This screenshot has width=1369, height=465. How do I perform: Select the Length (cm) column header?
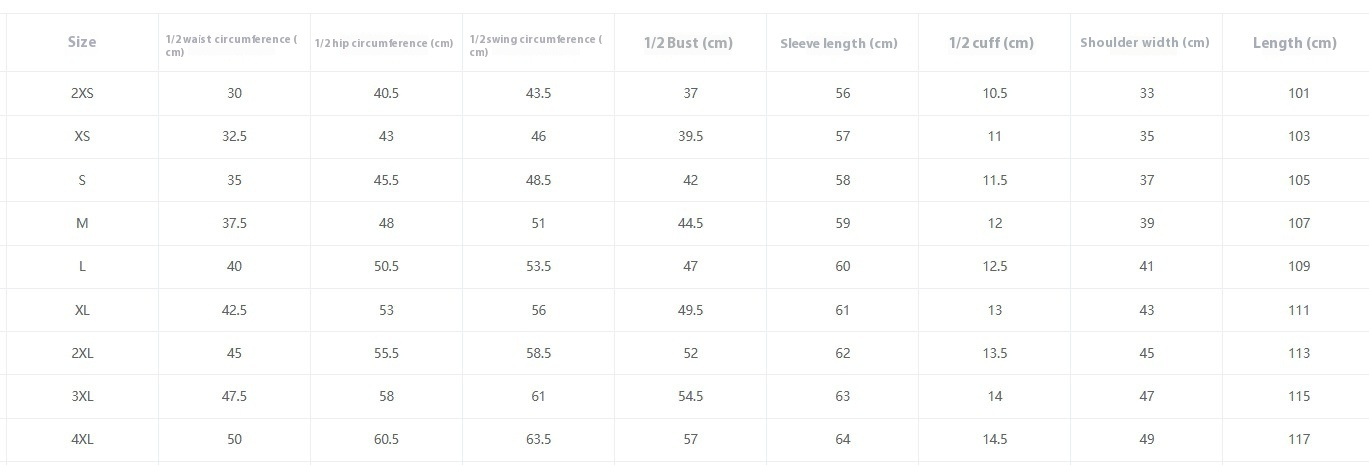(1295, 42)
